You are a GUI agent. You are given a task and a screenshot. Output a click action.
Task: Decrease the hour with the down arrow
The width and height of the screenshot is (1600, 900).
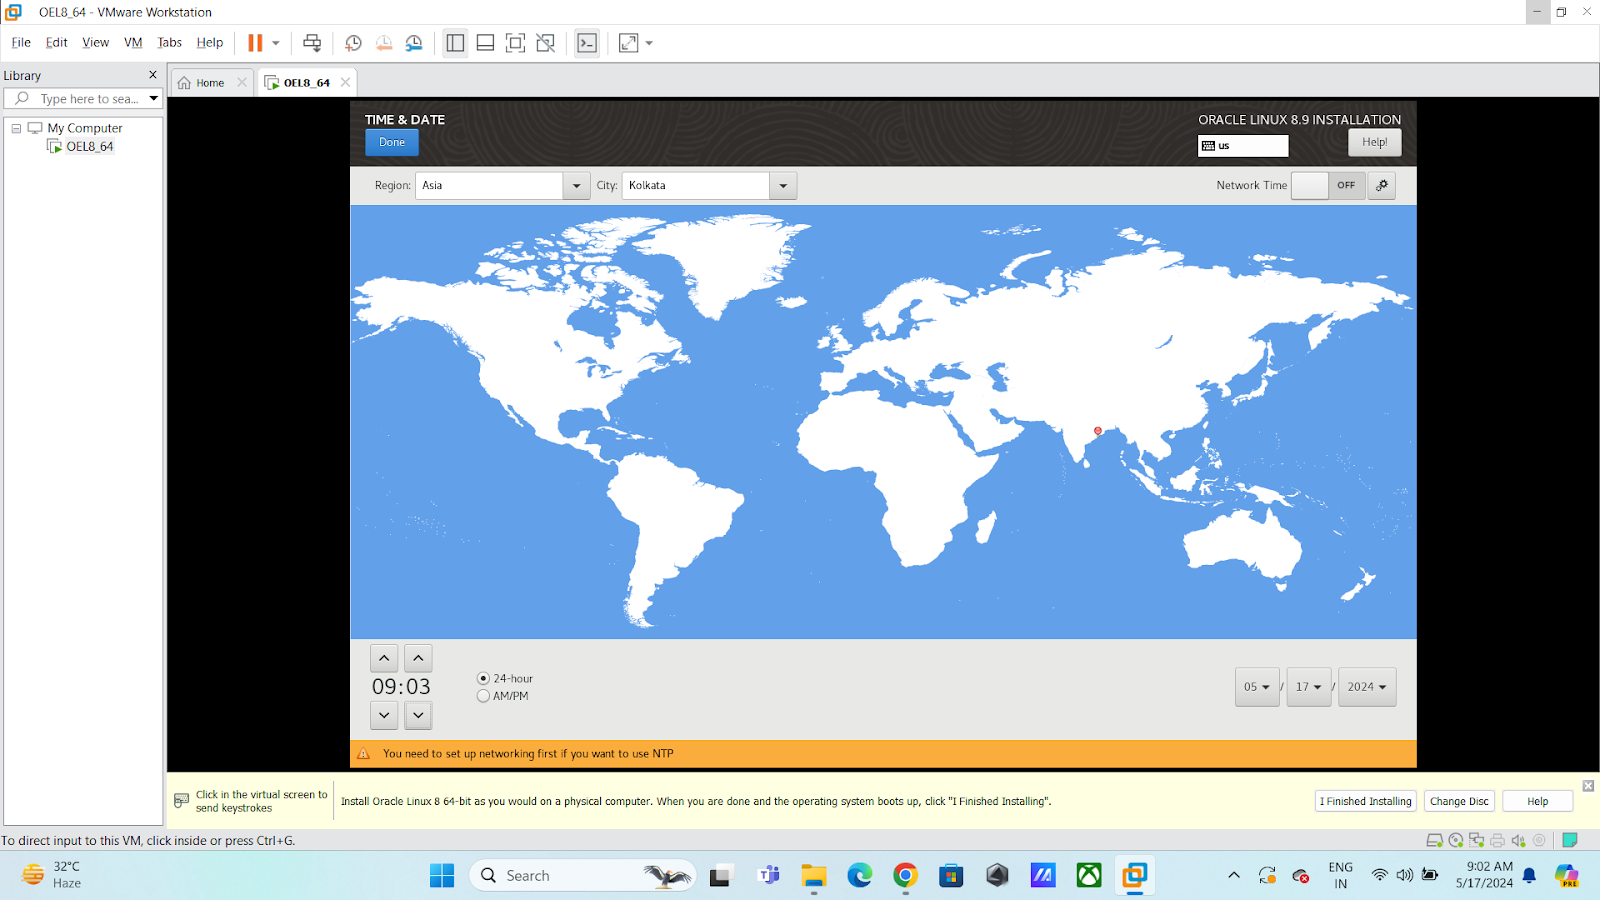[384, 715]
